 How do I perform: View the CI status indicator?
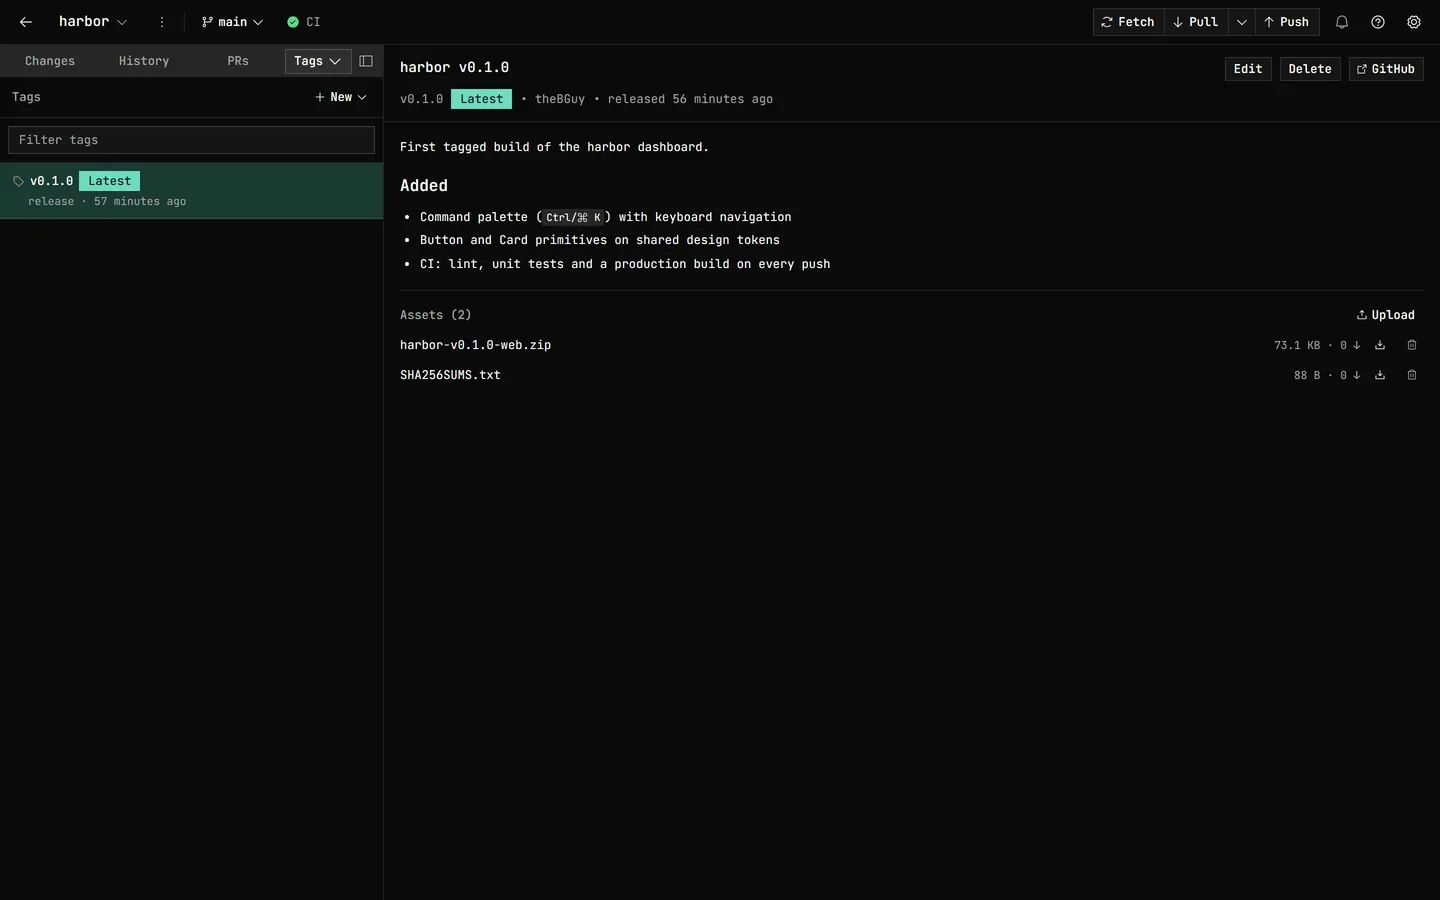click(303, 22)
